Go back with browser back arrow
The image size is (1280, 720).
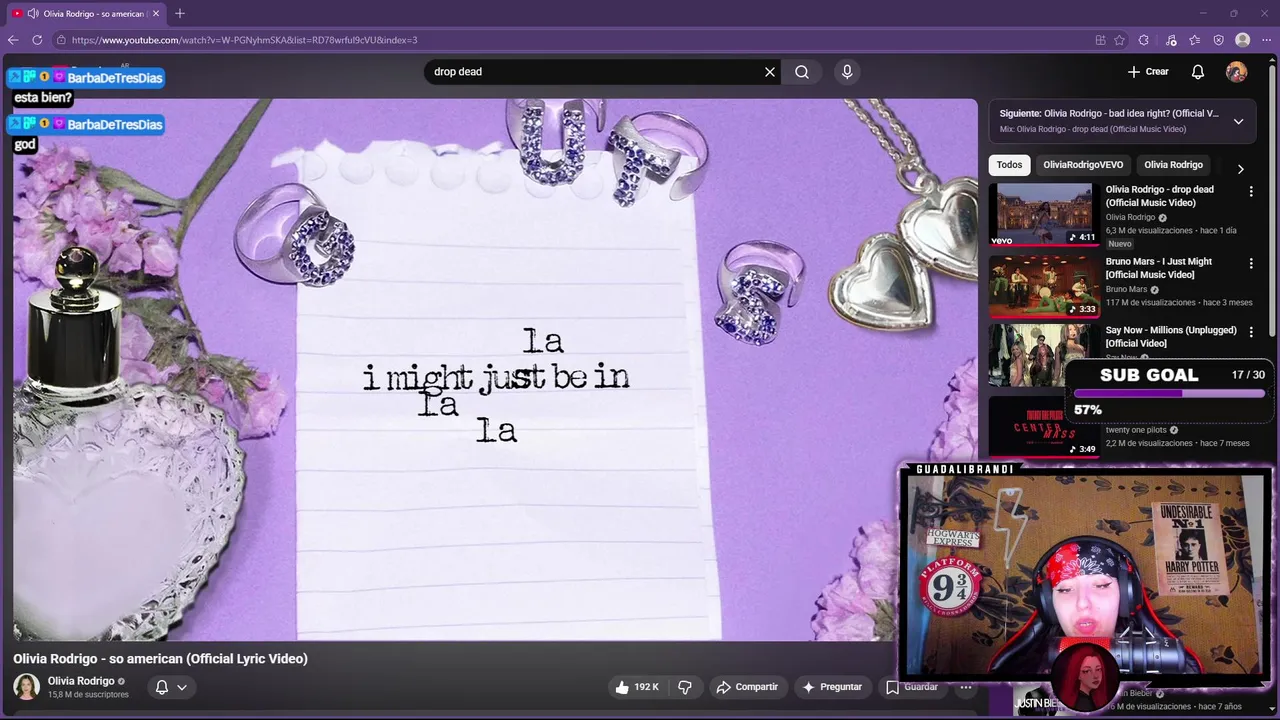tap(13, 40)
